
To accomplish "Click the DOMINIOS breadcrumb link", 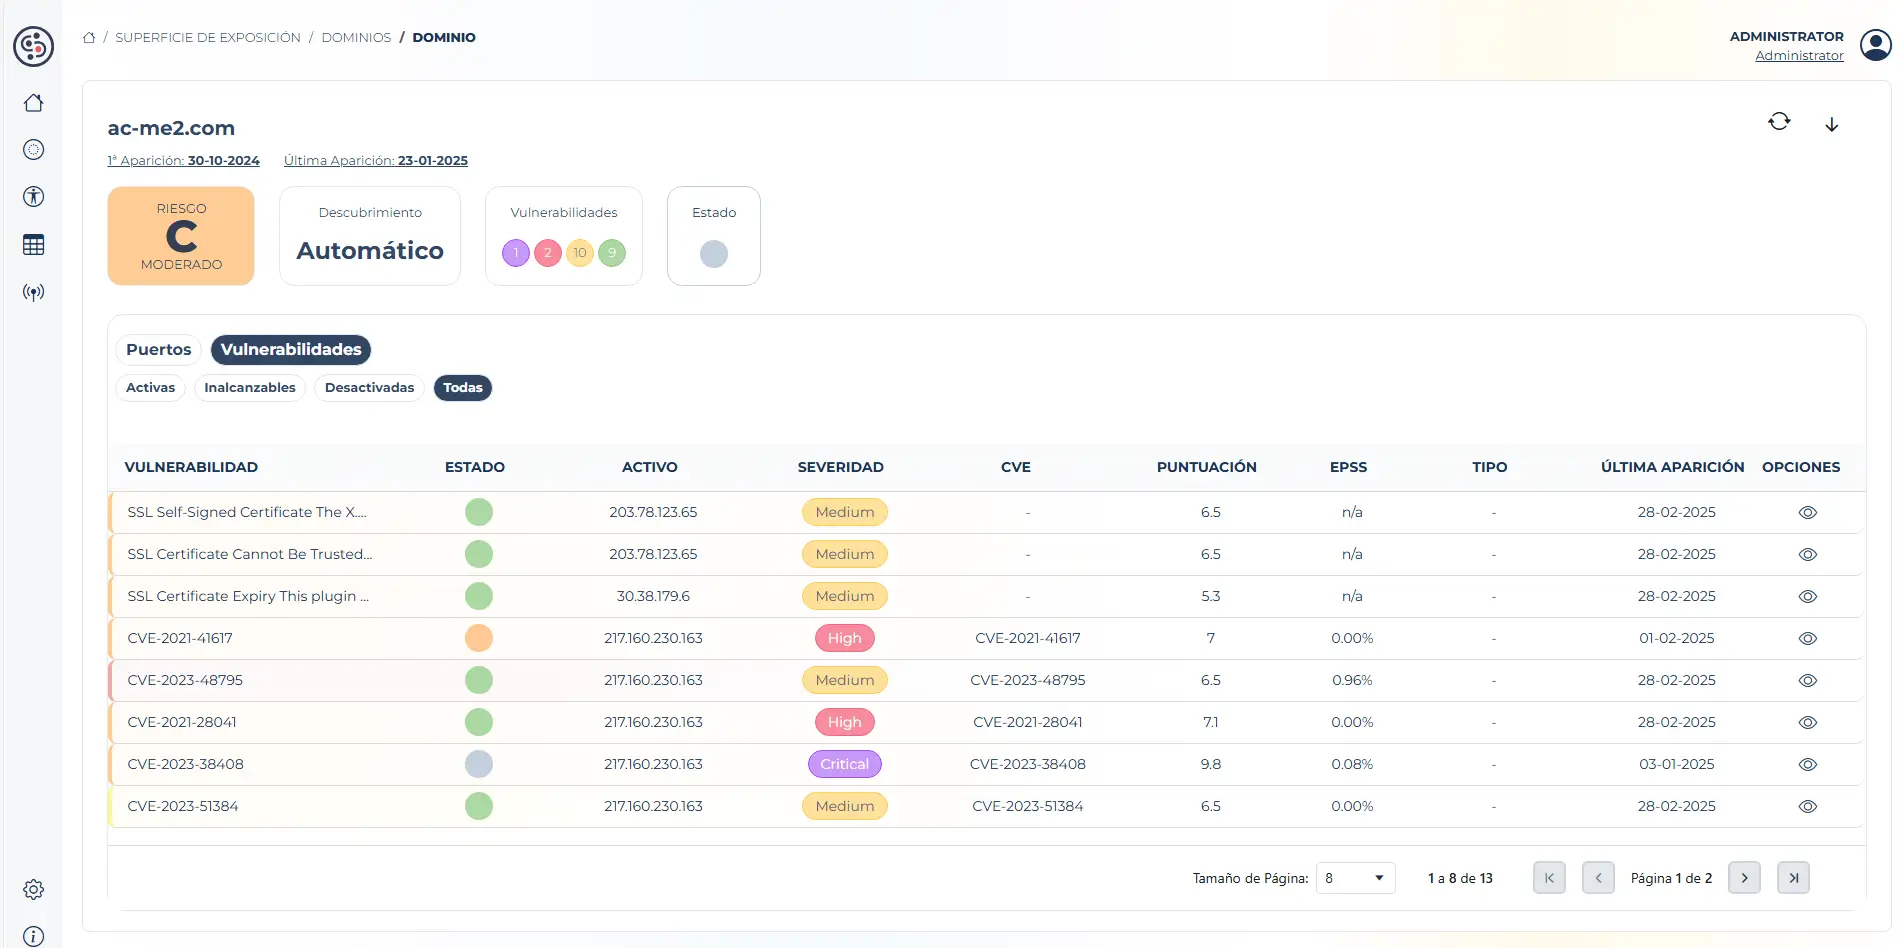I will [356, 37].
